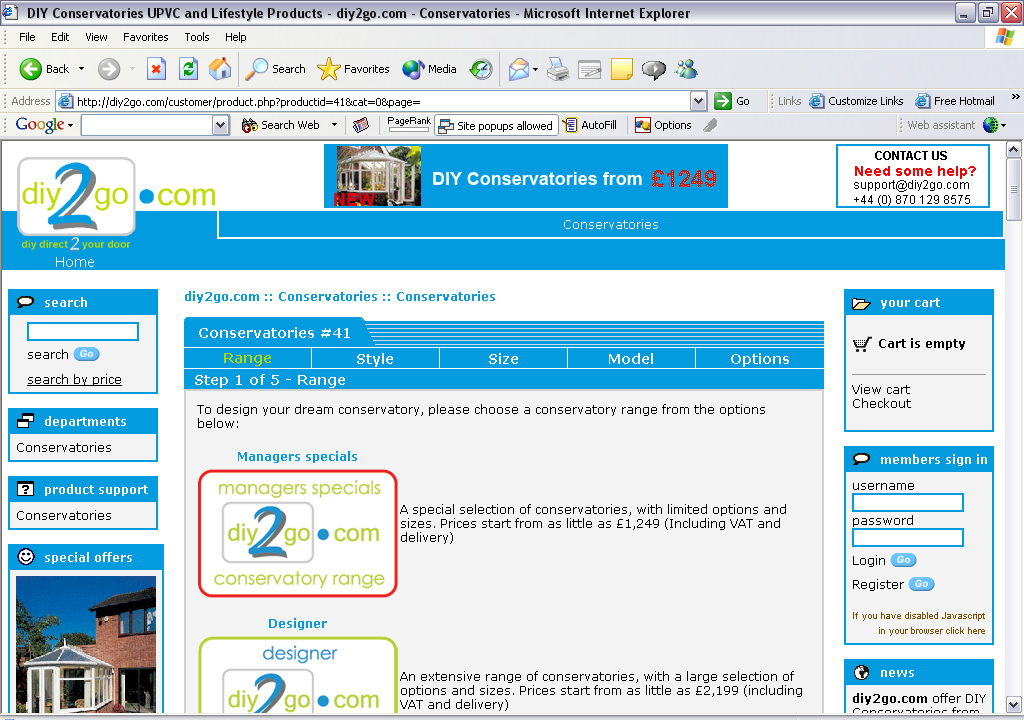Screen dimensions: 1024x720
Task: Click the Home icon in the toolbar
Action: (220, 69)
